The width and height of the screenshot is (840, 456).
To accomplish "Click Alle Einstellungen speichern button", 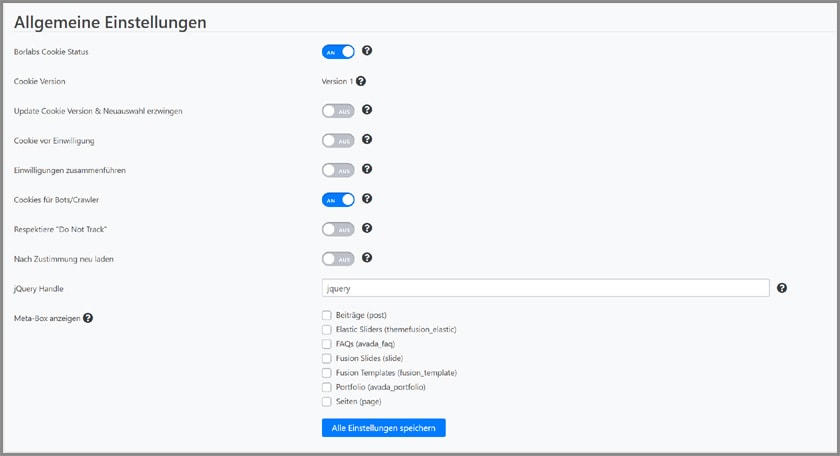I will point(383,428).
